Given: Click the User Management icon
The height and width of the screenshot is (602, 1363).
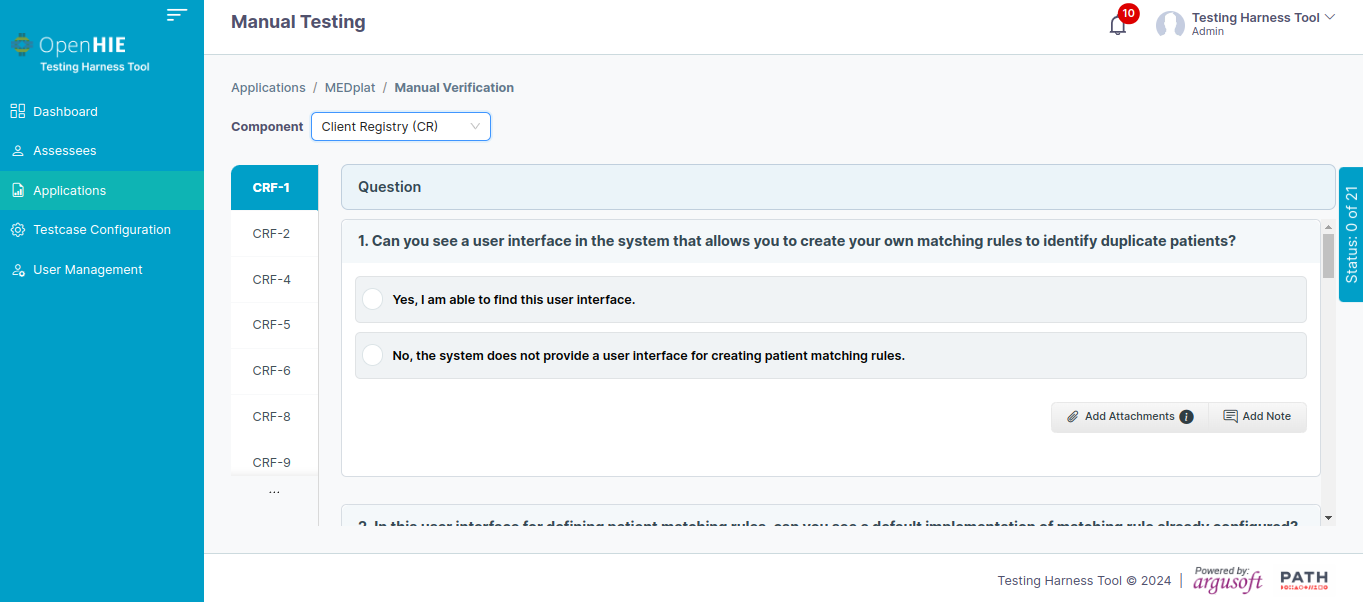Looking at the screenshot, I should (18, 270).
